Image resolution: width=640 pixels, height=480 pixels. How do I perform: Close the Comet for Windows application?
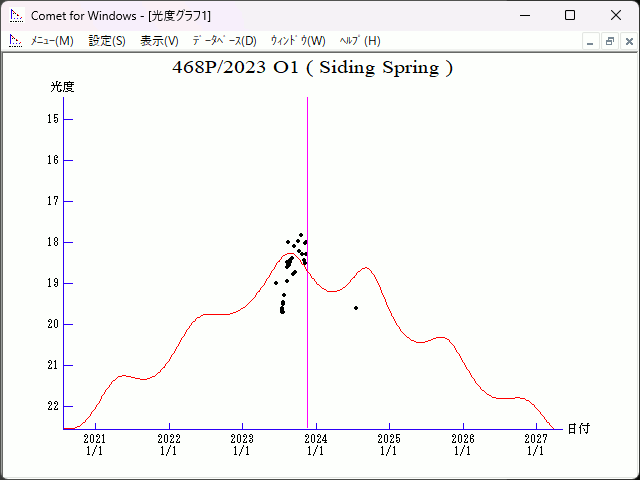(616, 15)
